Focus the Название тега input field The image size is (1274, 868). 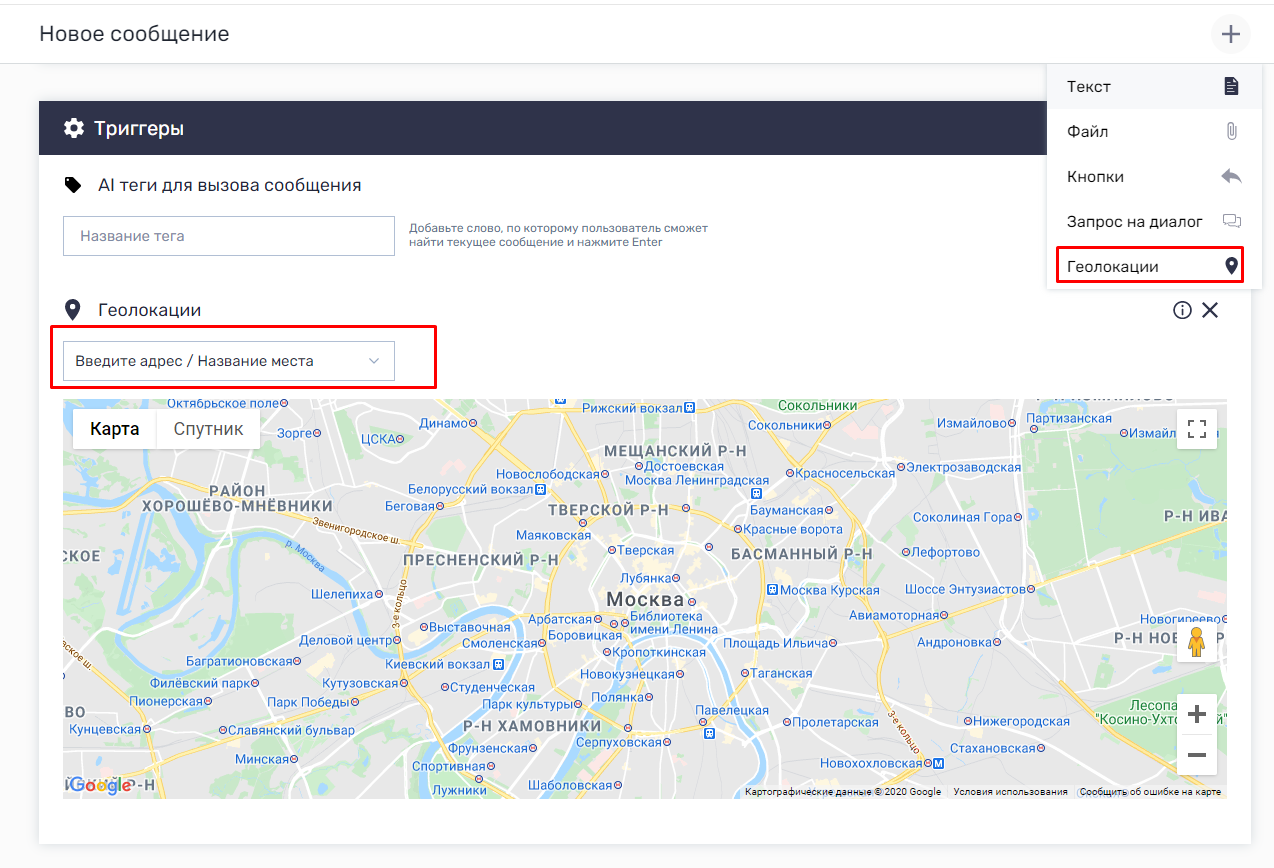[229, 236]
